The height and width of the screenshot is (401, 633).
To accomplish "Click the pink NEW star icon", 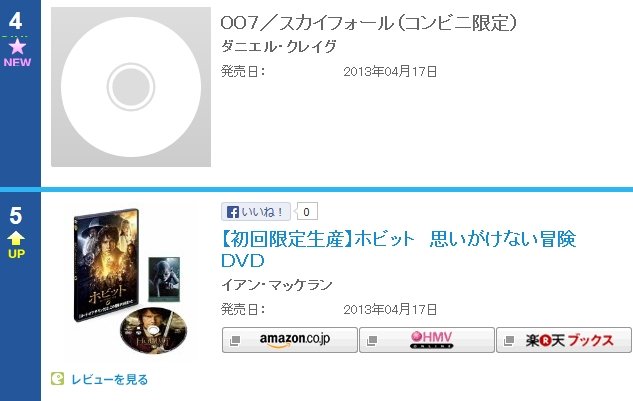I will tap(17, 47).
